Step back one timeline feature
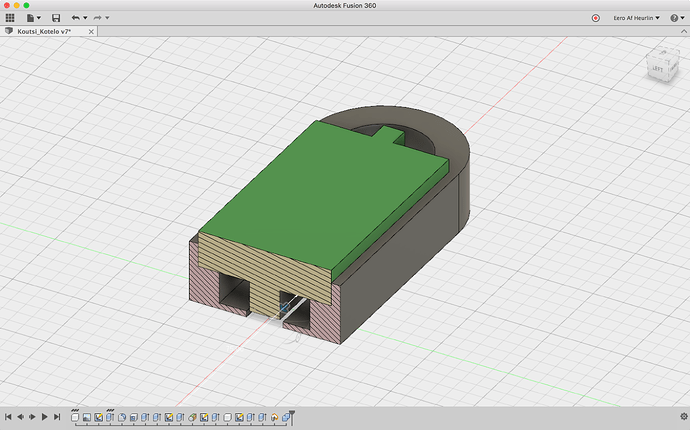The width and height of the screenshot is (690, 430). pyautogui.click(x=20, y=417)
